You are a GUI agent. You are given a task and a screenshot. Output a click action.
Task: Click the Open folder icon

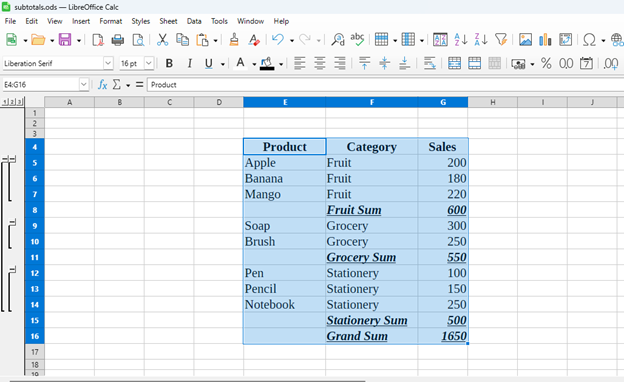[x=38, y=40]
